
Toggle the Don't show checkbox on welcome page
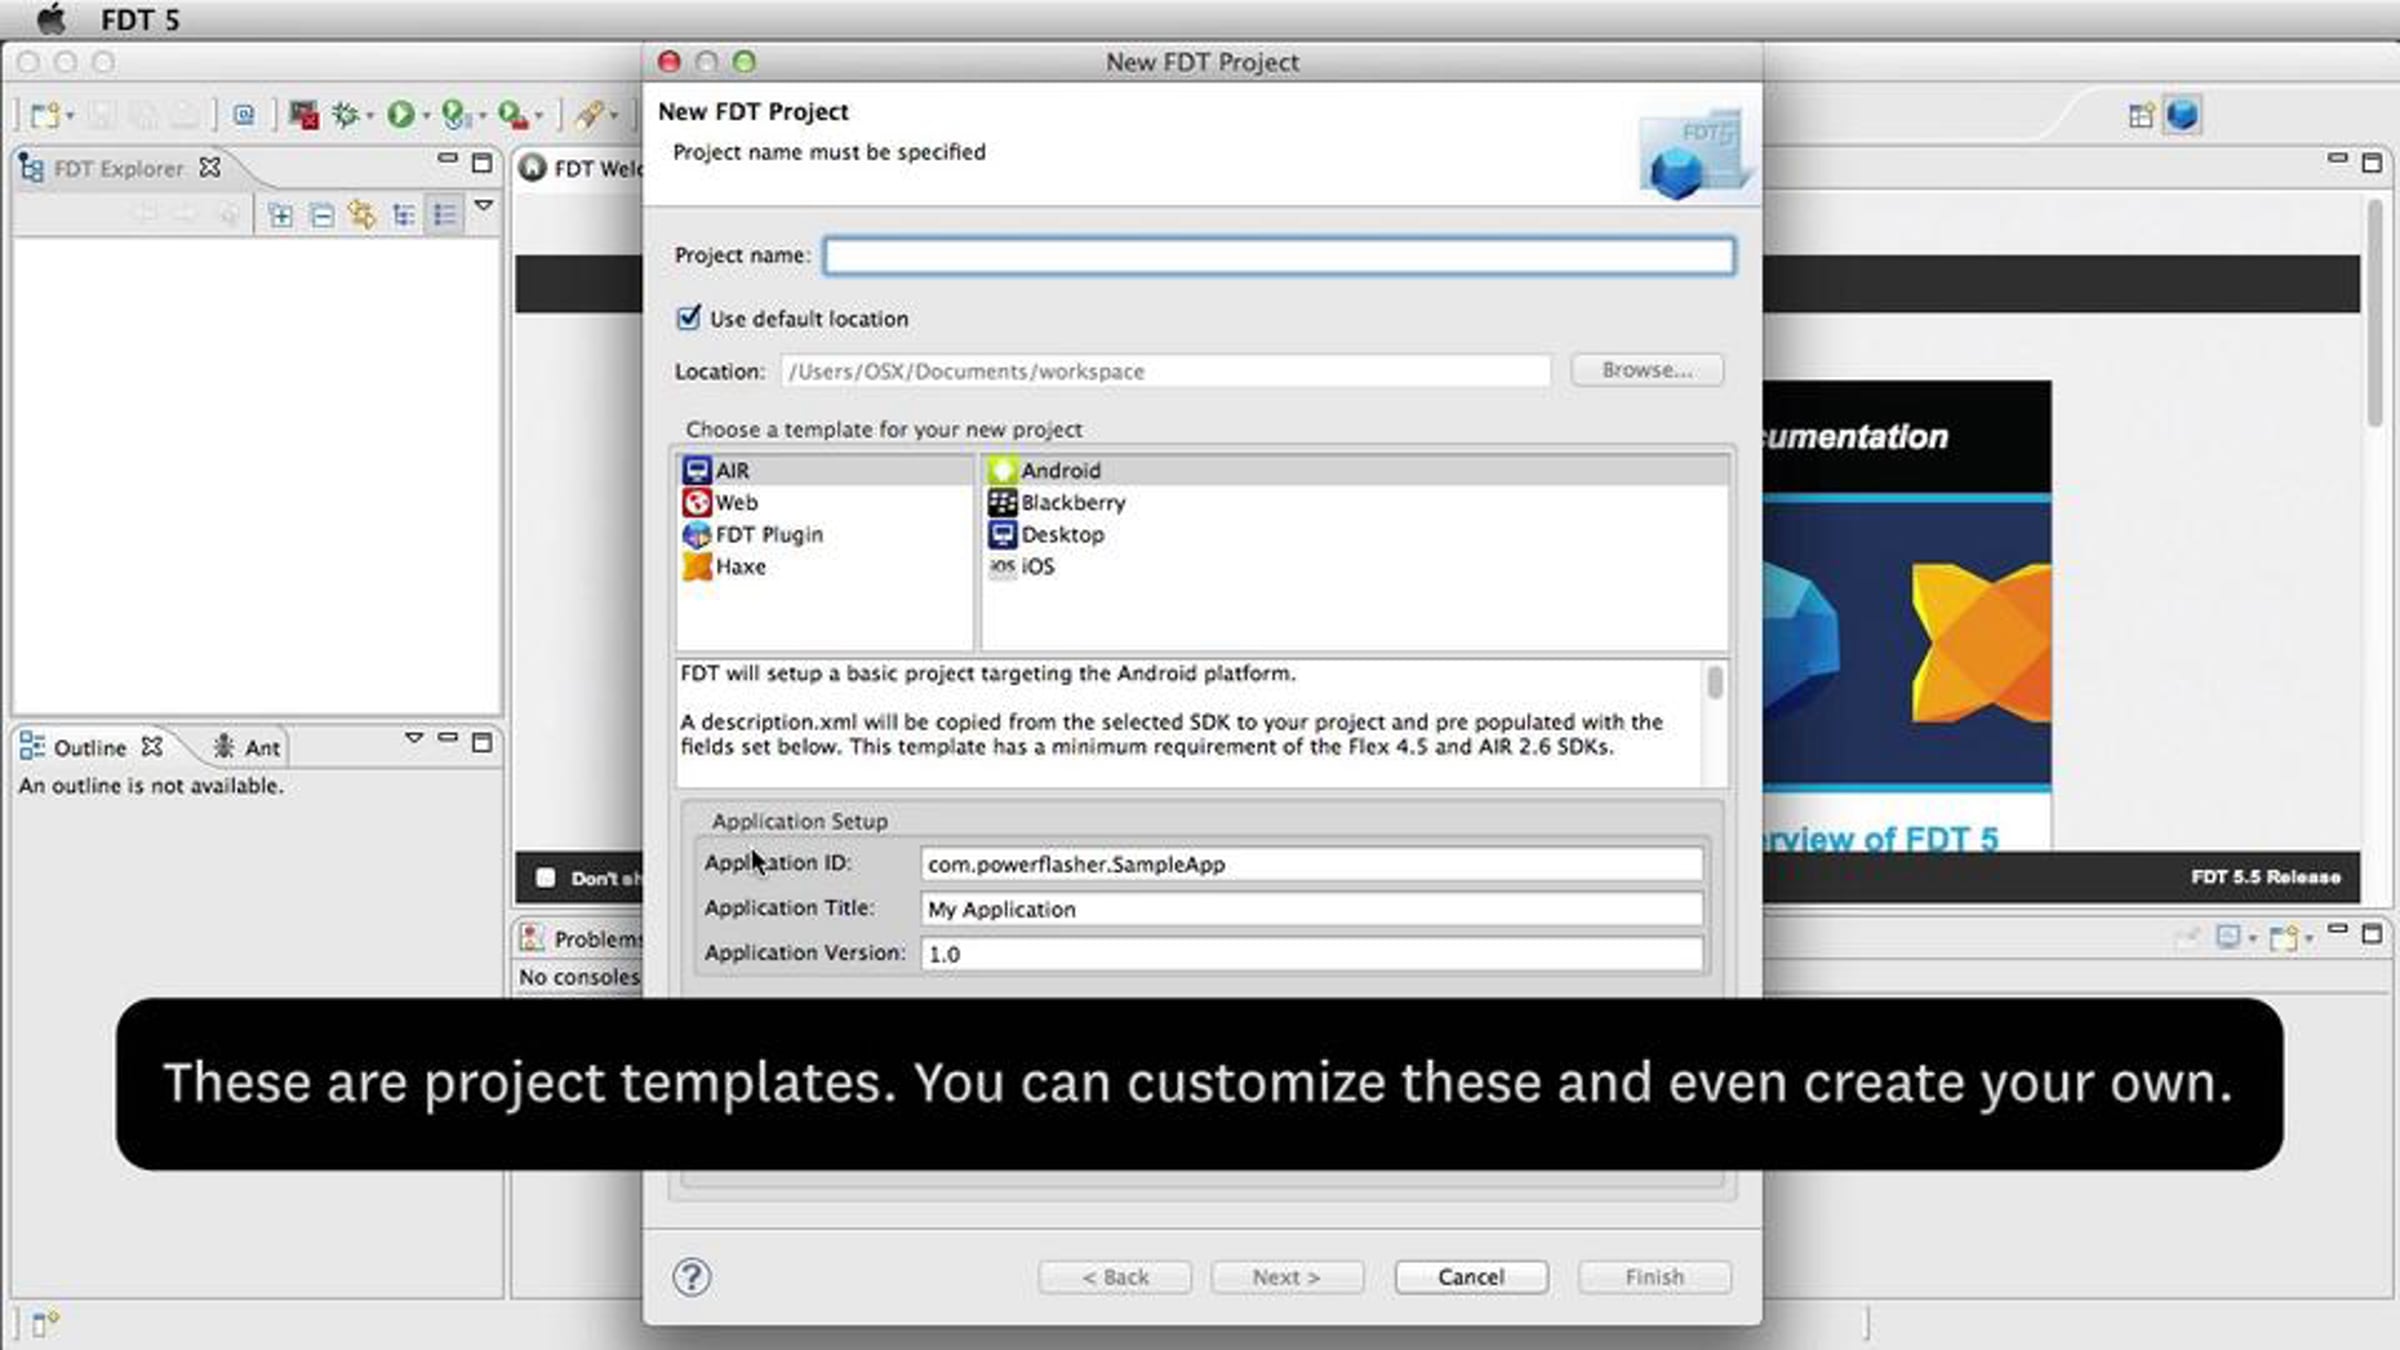point(545,877)
